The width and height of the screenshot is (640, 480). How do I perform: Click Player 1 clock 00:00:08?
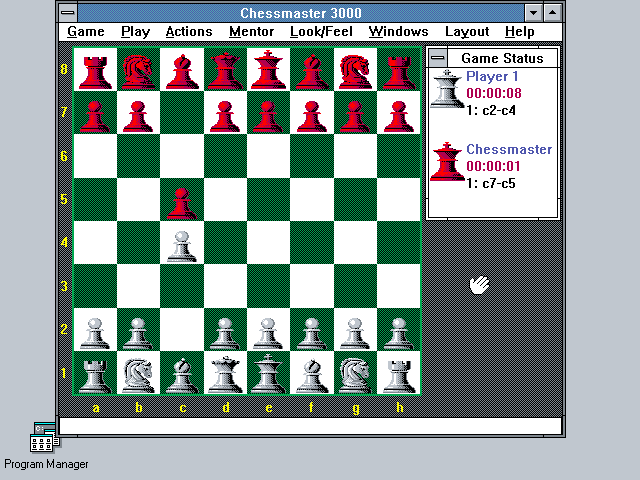pyautogui.click(x=493, y=93)
